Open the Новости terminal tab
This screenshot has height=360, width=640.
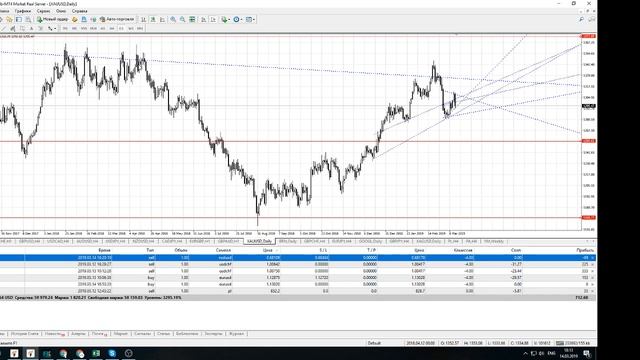pyautogui.click(x=54, y=333)
